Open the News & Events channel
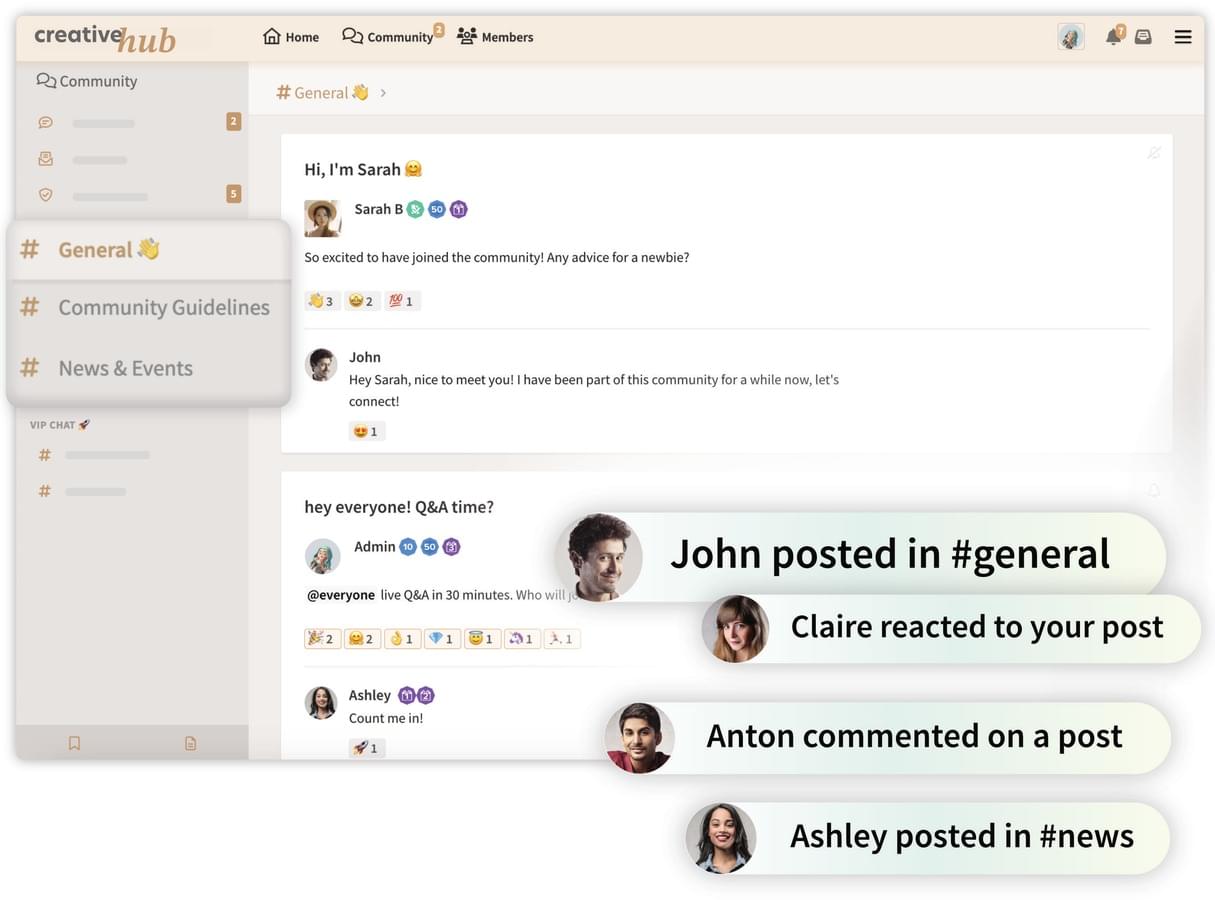The height and width of the screenshot is (900, 1215). 125,368
